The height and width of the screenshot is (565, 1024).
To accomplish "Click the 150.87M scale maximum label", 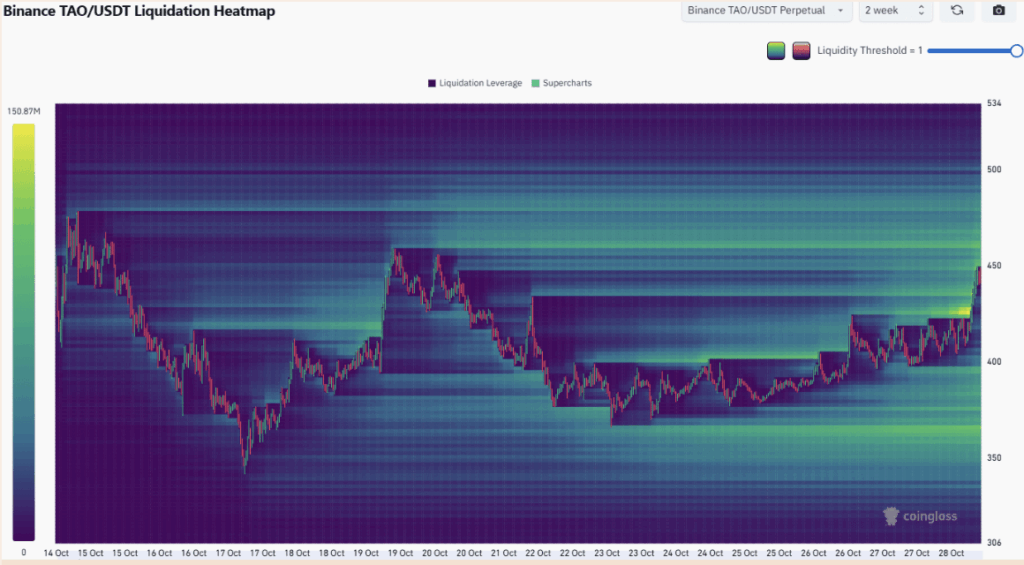I will (x=24, y=112).
